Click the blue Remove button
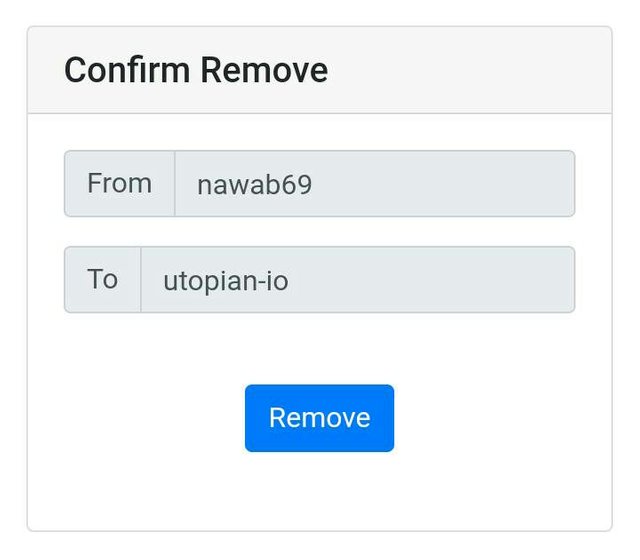This screenshot has width=640, height=560. (x=319, y=418)
